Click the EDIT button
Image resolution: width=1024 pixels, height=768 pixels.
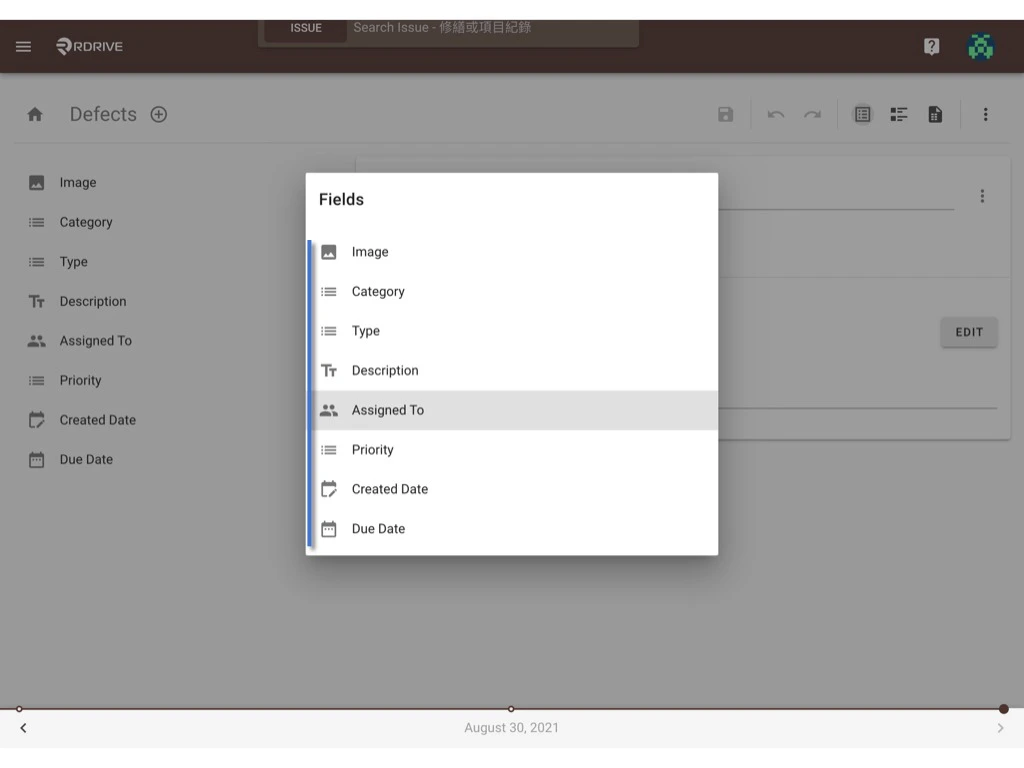968,332
